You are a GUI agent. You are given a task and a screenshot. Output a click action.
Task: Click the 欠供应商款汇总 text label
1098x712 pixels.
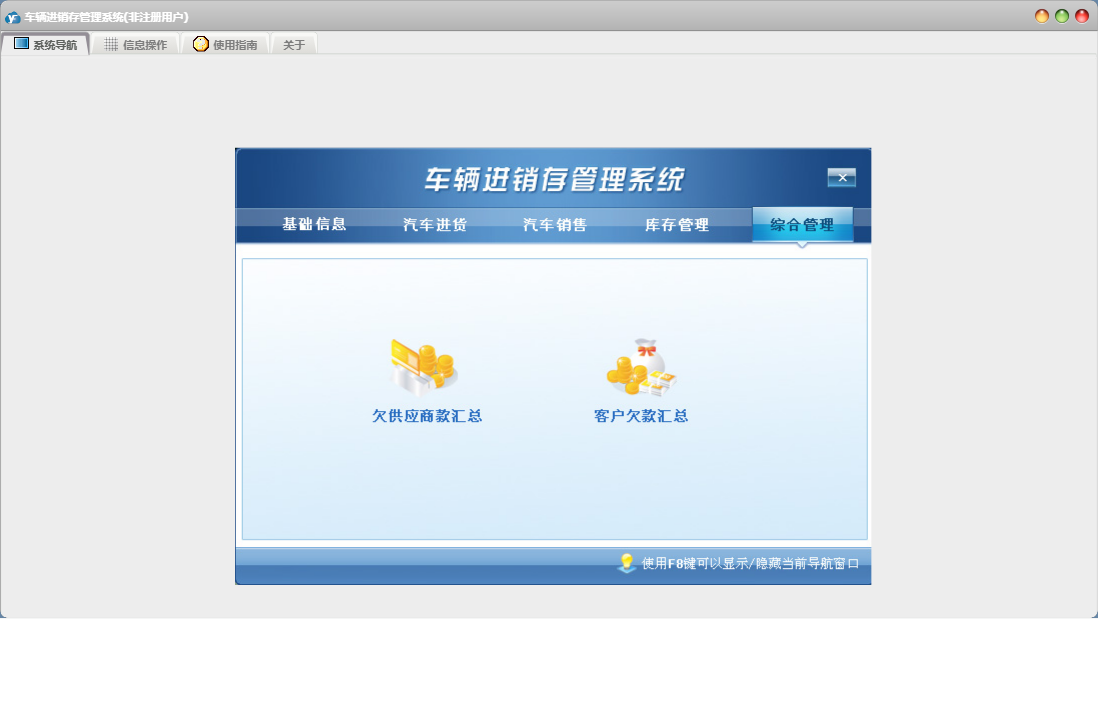click(x=427, y=416)
